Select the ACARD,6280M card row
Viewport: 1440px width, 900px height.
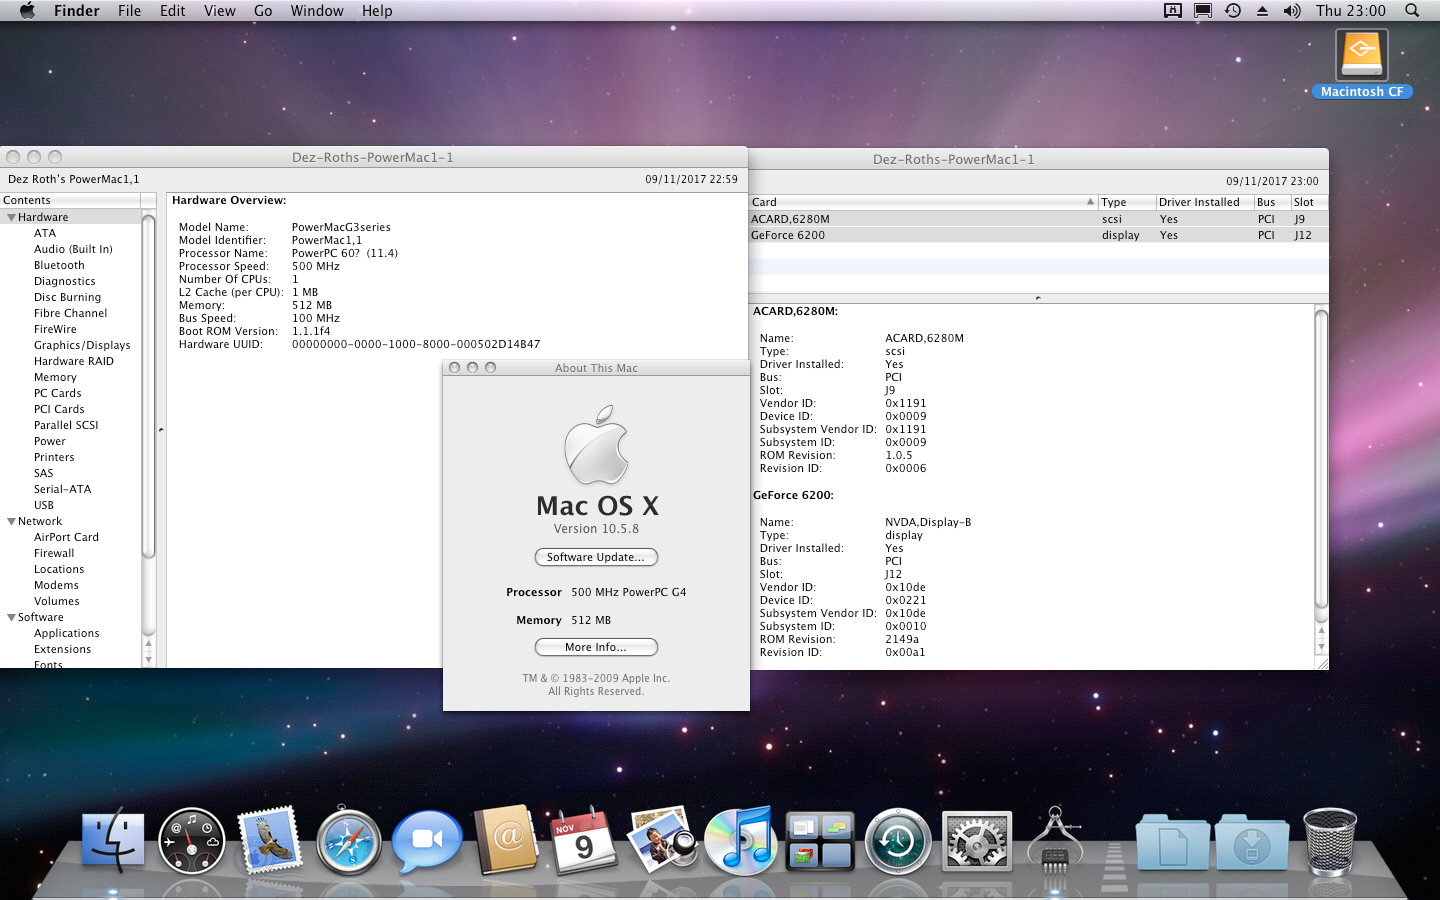point(1038,219)
